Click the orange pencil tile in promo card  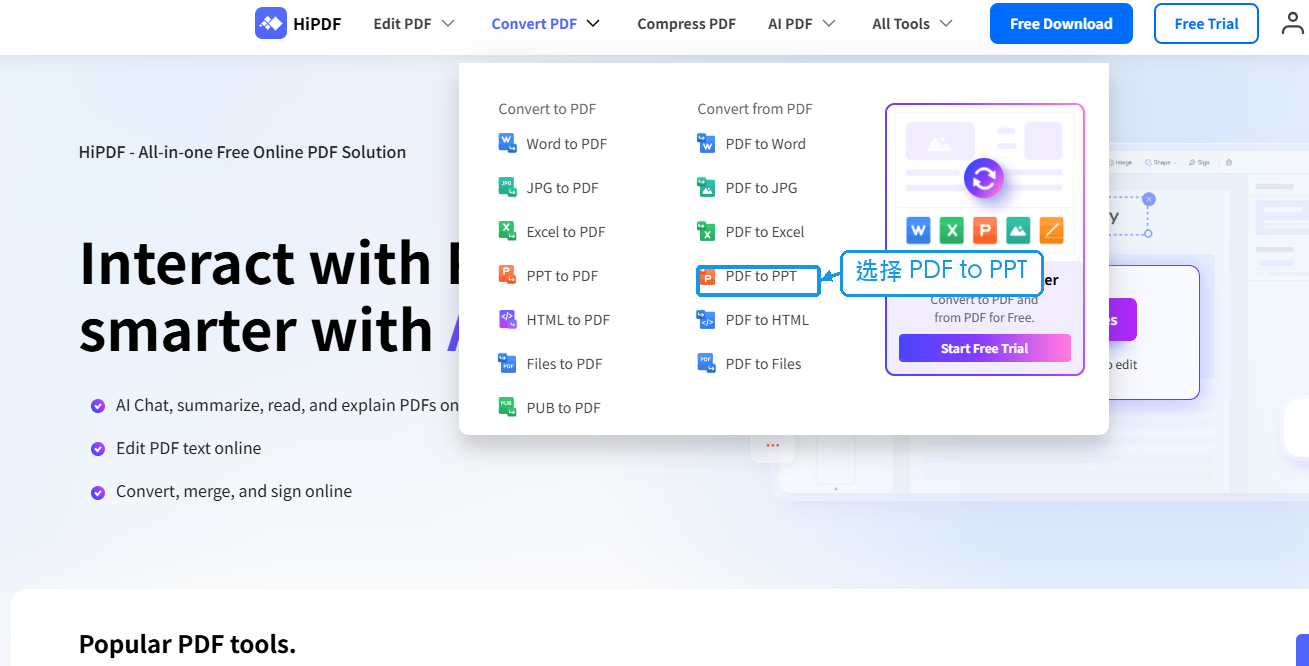tap(1052, 231)
